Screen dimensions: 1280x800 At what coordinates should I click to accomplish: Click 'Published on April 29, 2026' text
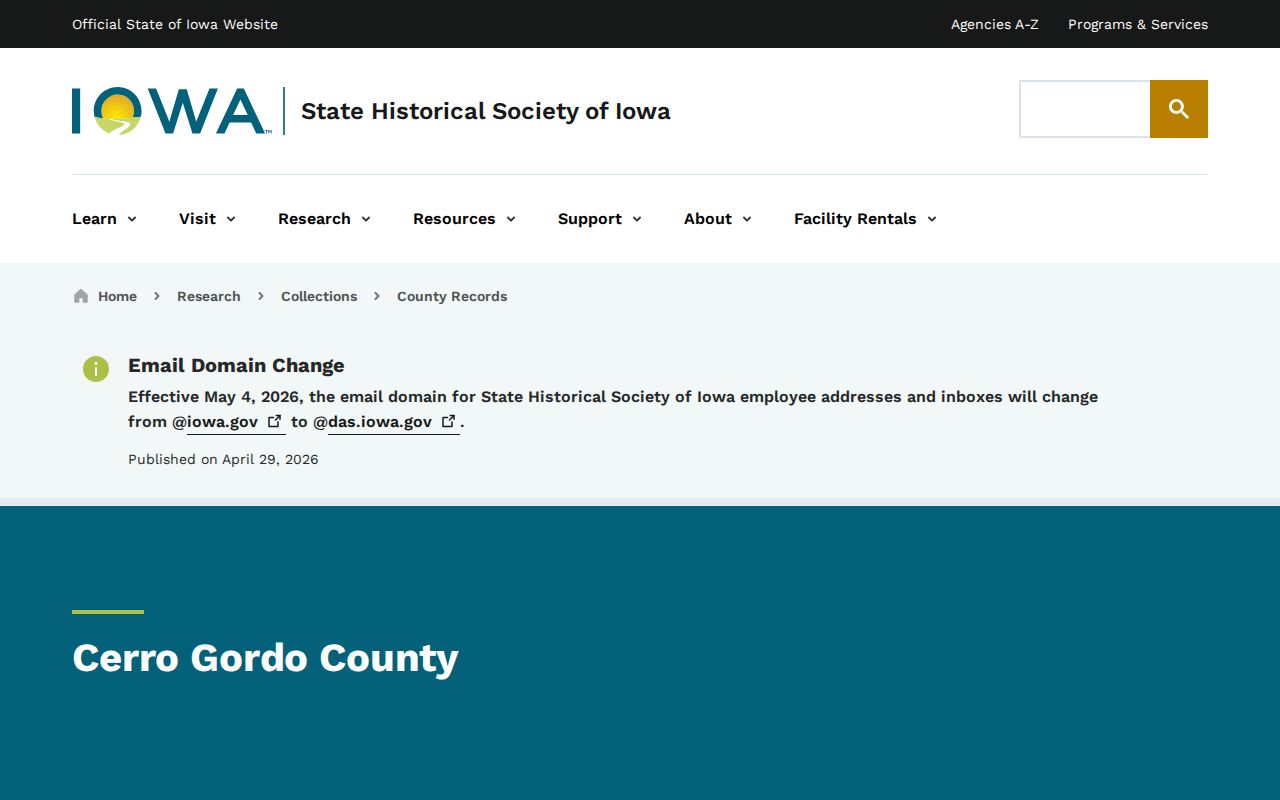223,460
